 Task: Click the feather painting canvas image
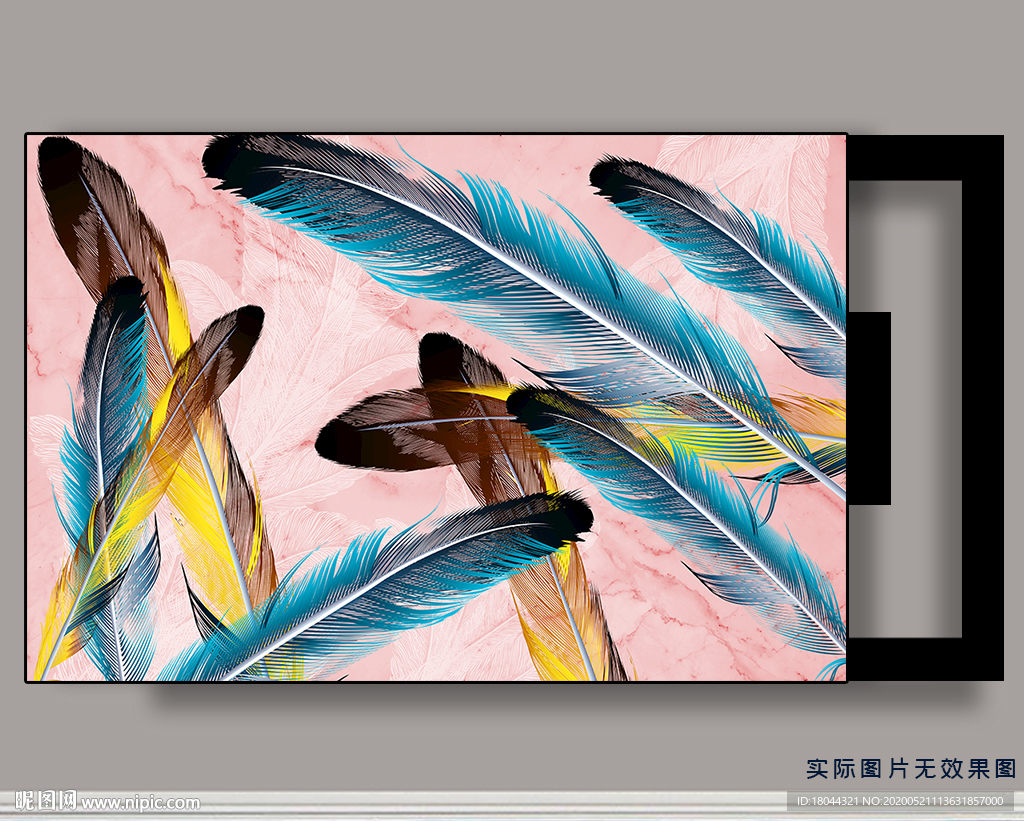click(436, 408)
